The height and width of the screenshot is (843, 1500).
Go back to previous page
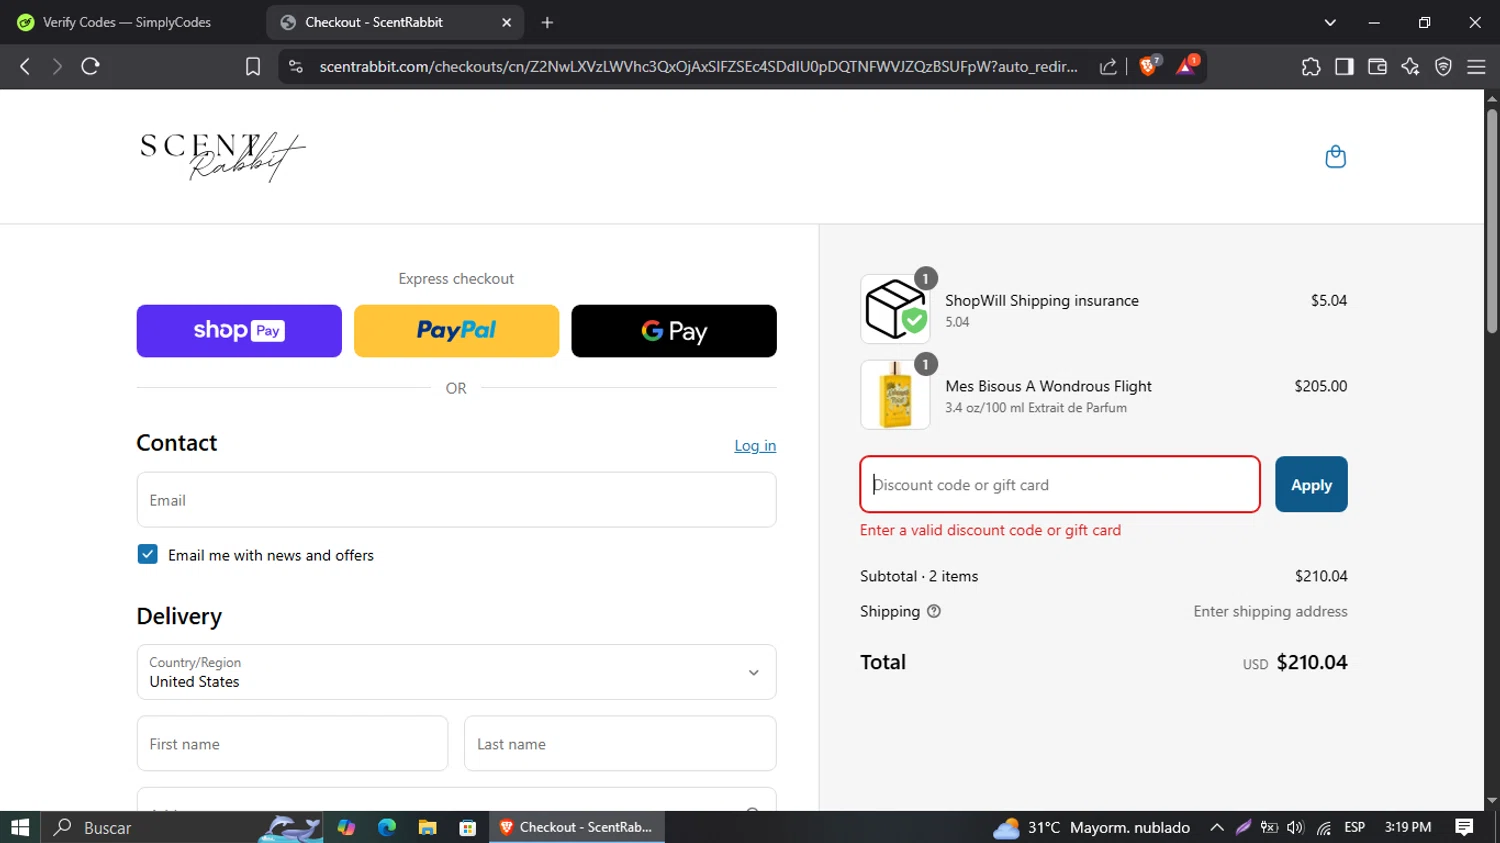coord(25,66)
